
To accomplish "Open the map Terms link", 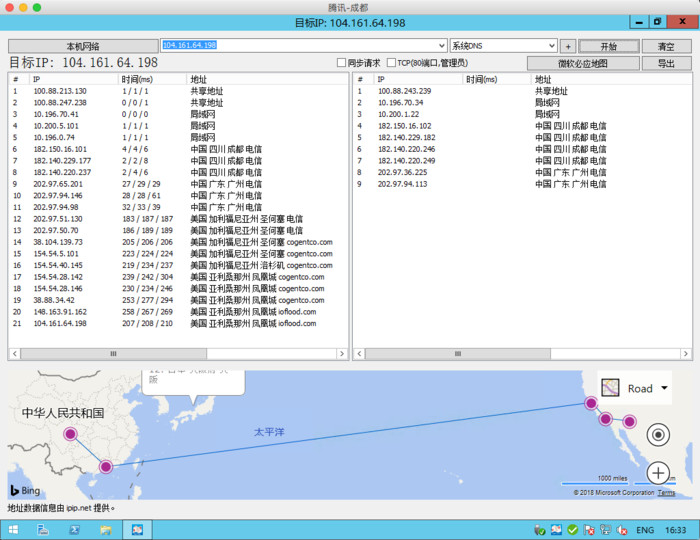I will tap(666, 493).
